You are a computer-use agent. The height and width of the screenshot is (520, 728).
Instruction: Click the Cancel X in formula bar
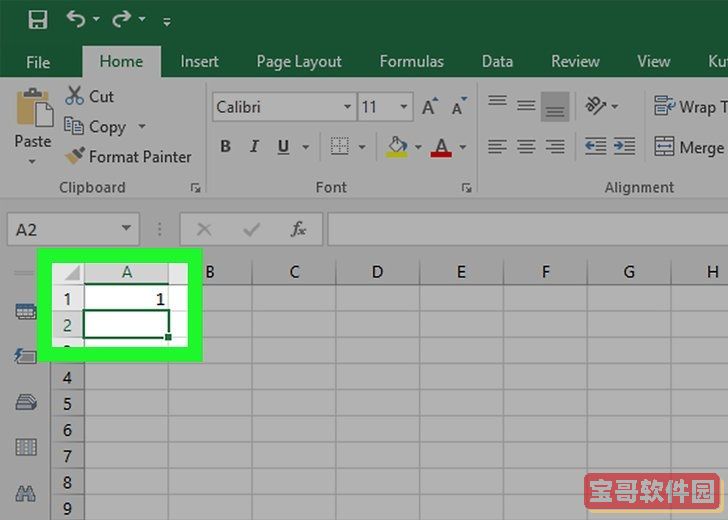[204, 229]
